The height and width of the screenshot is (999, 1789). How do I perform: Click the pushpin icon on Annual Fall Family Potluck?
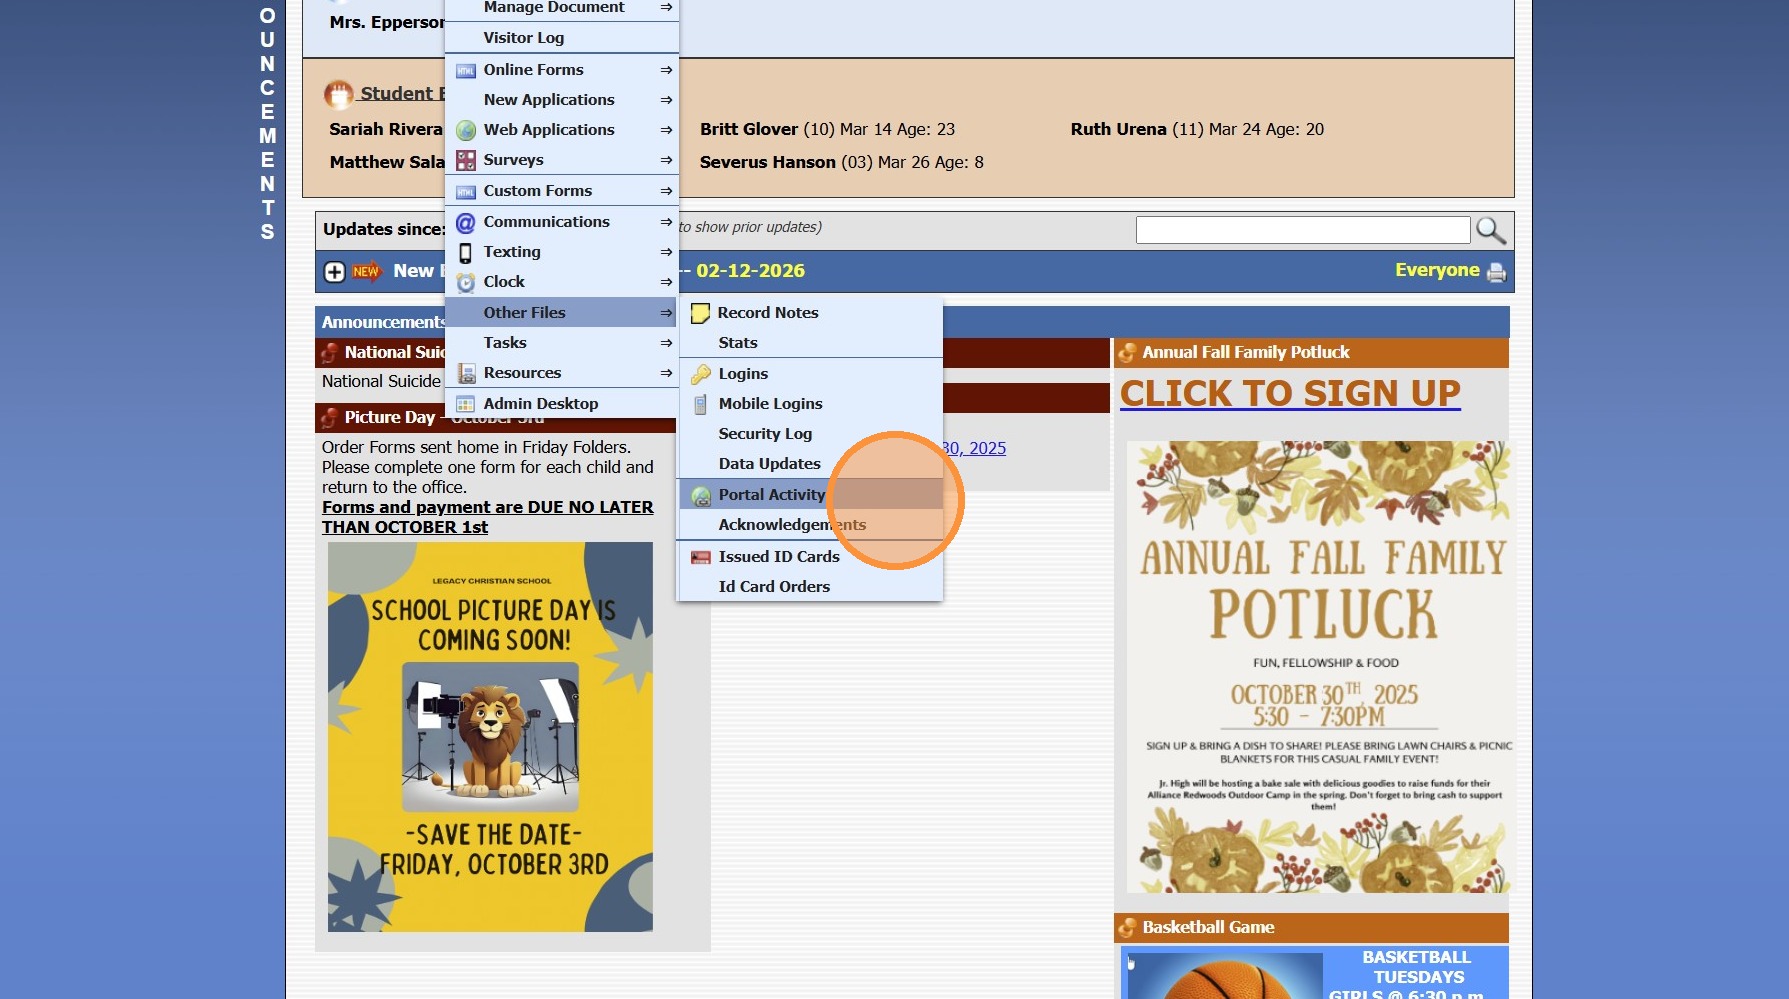pos(1127,352)
